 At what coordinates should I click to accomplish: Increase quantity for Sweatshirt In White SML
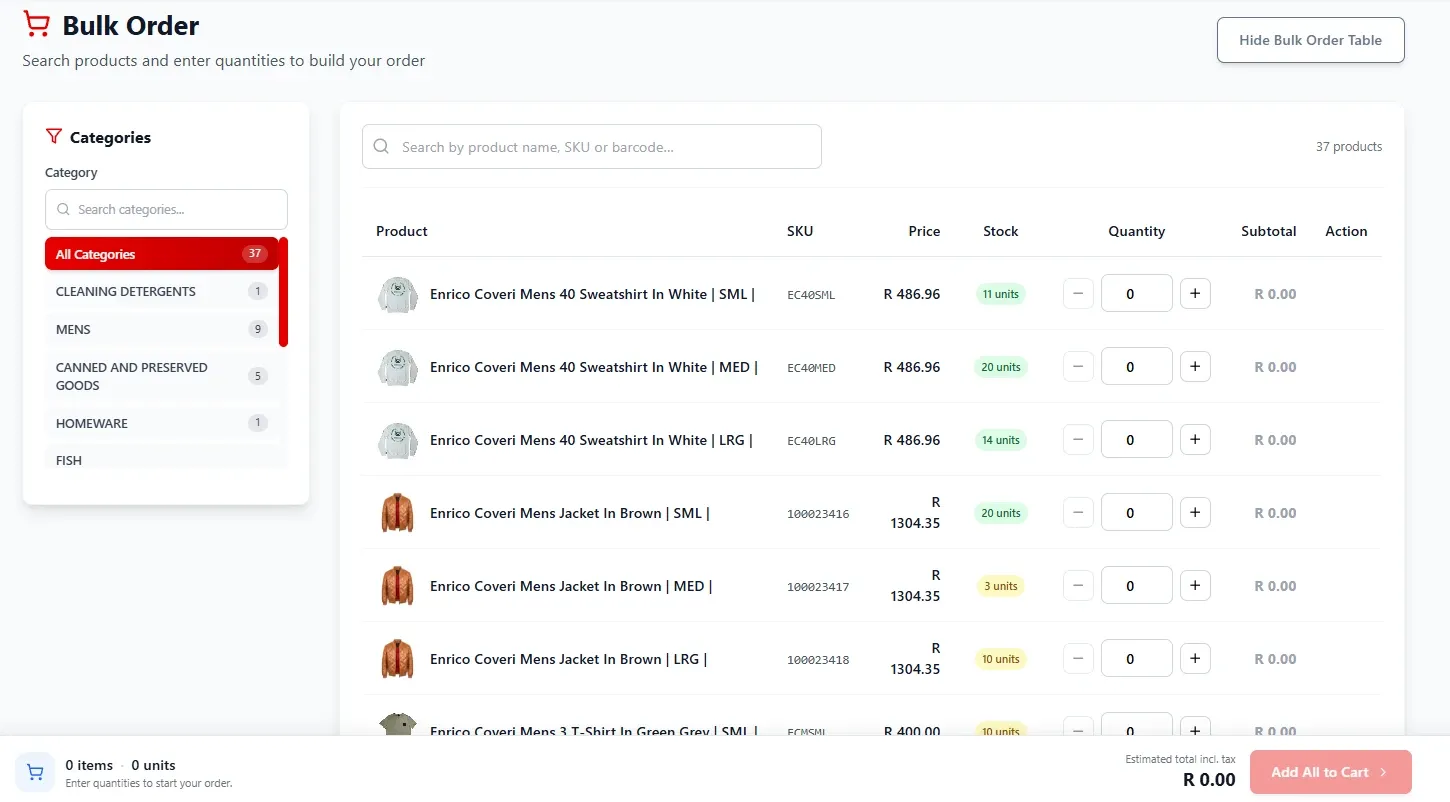point(1195,294)
